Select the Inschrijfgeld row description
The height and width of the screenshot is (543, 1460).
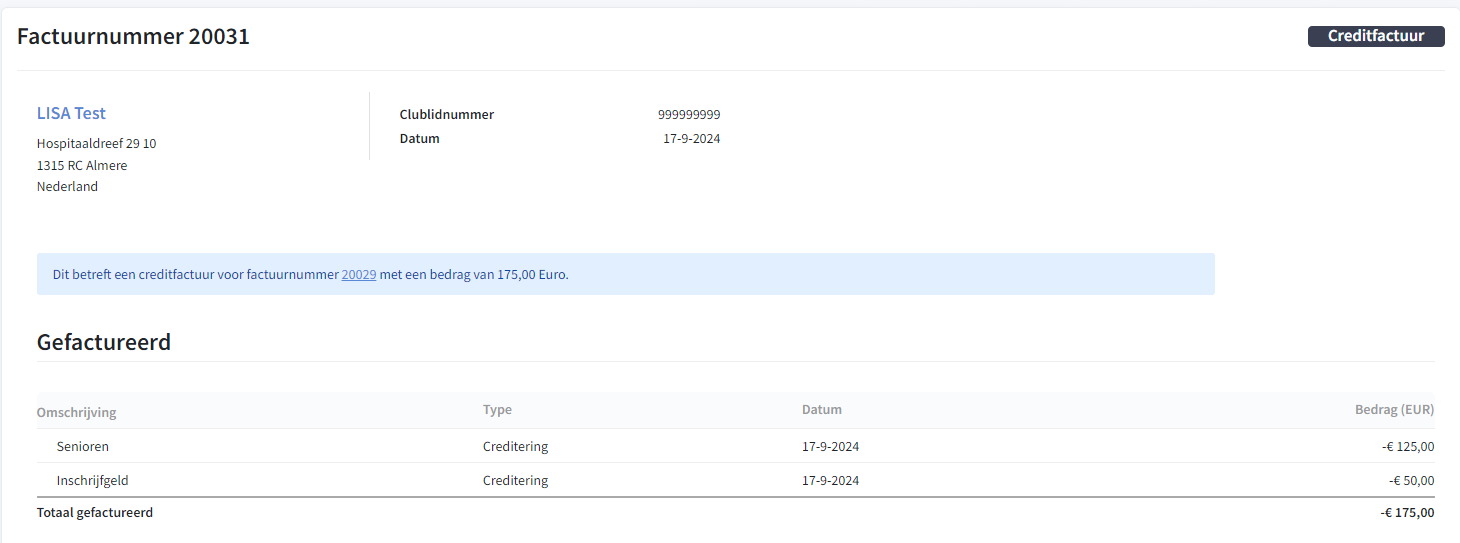[93, 480]
